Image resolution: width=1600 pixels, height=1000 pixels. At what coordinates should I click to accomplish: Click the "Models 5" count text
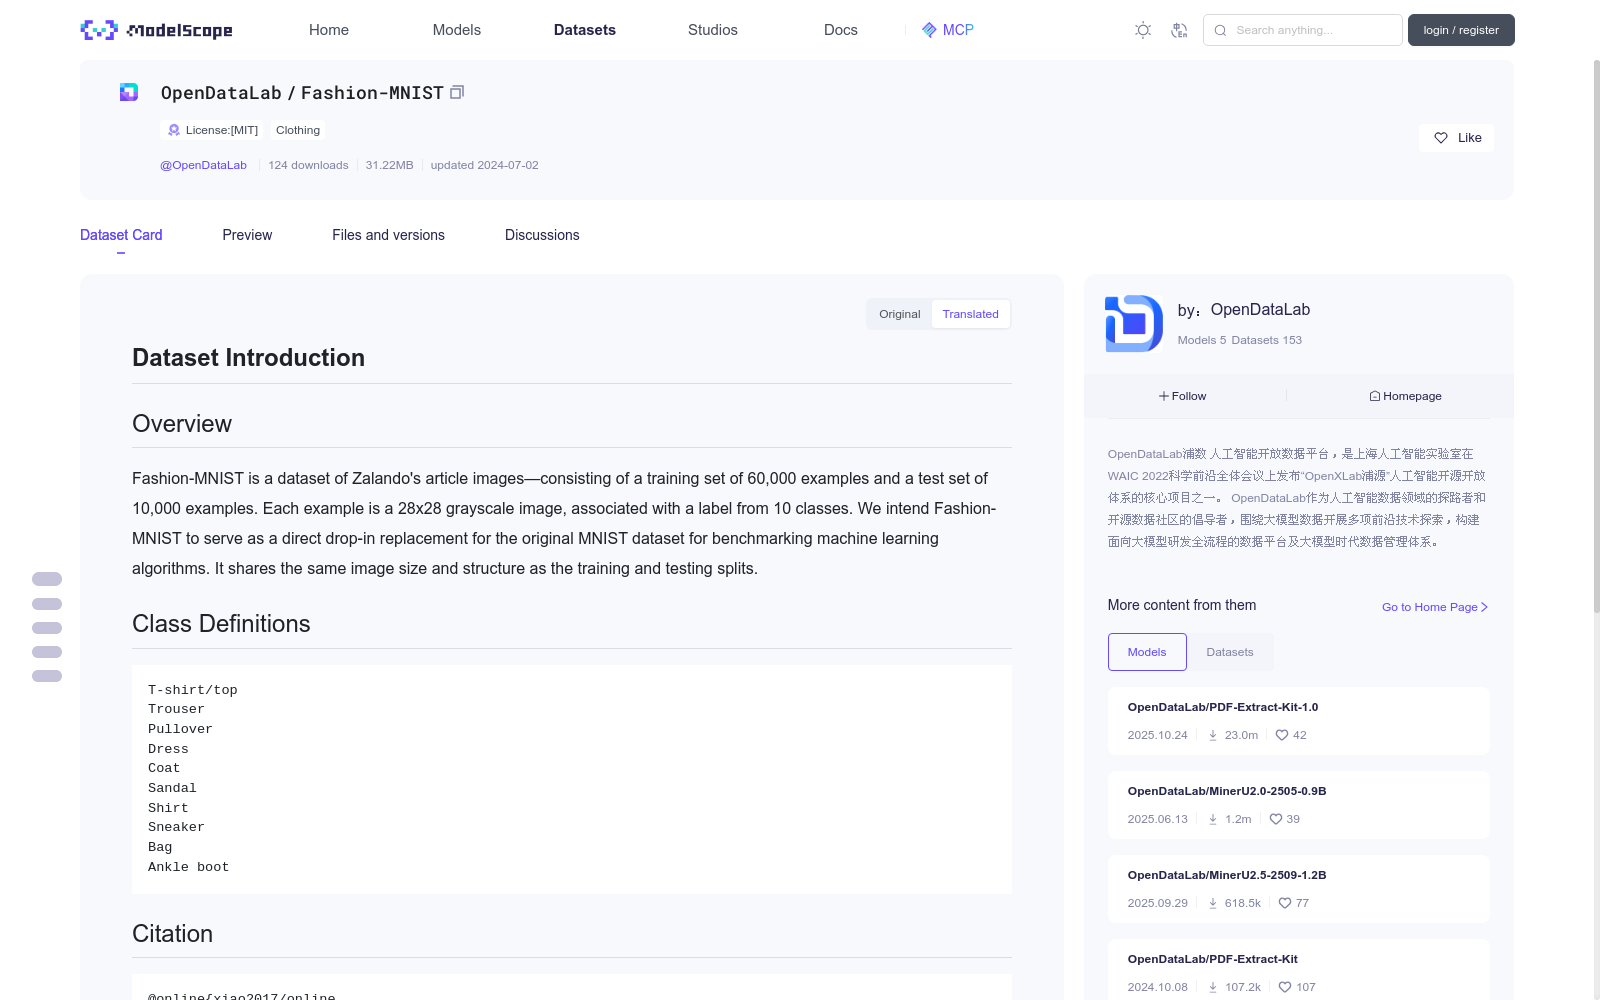1202,340
